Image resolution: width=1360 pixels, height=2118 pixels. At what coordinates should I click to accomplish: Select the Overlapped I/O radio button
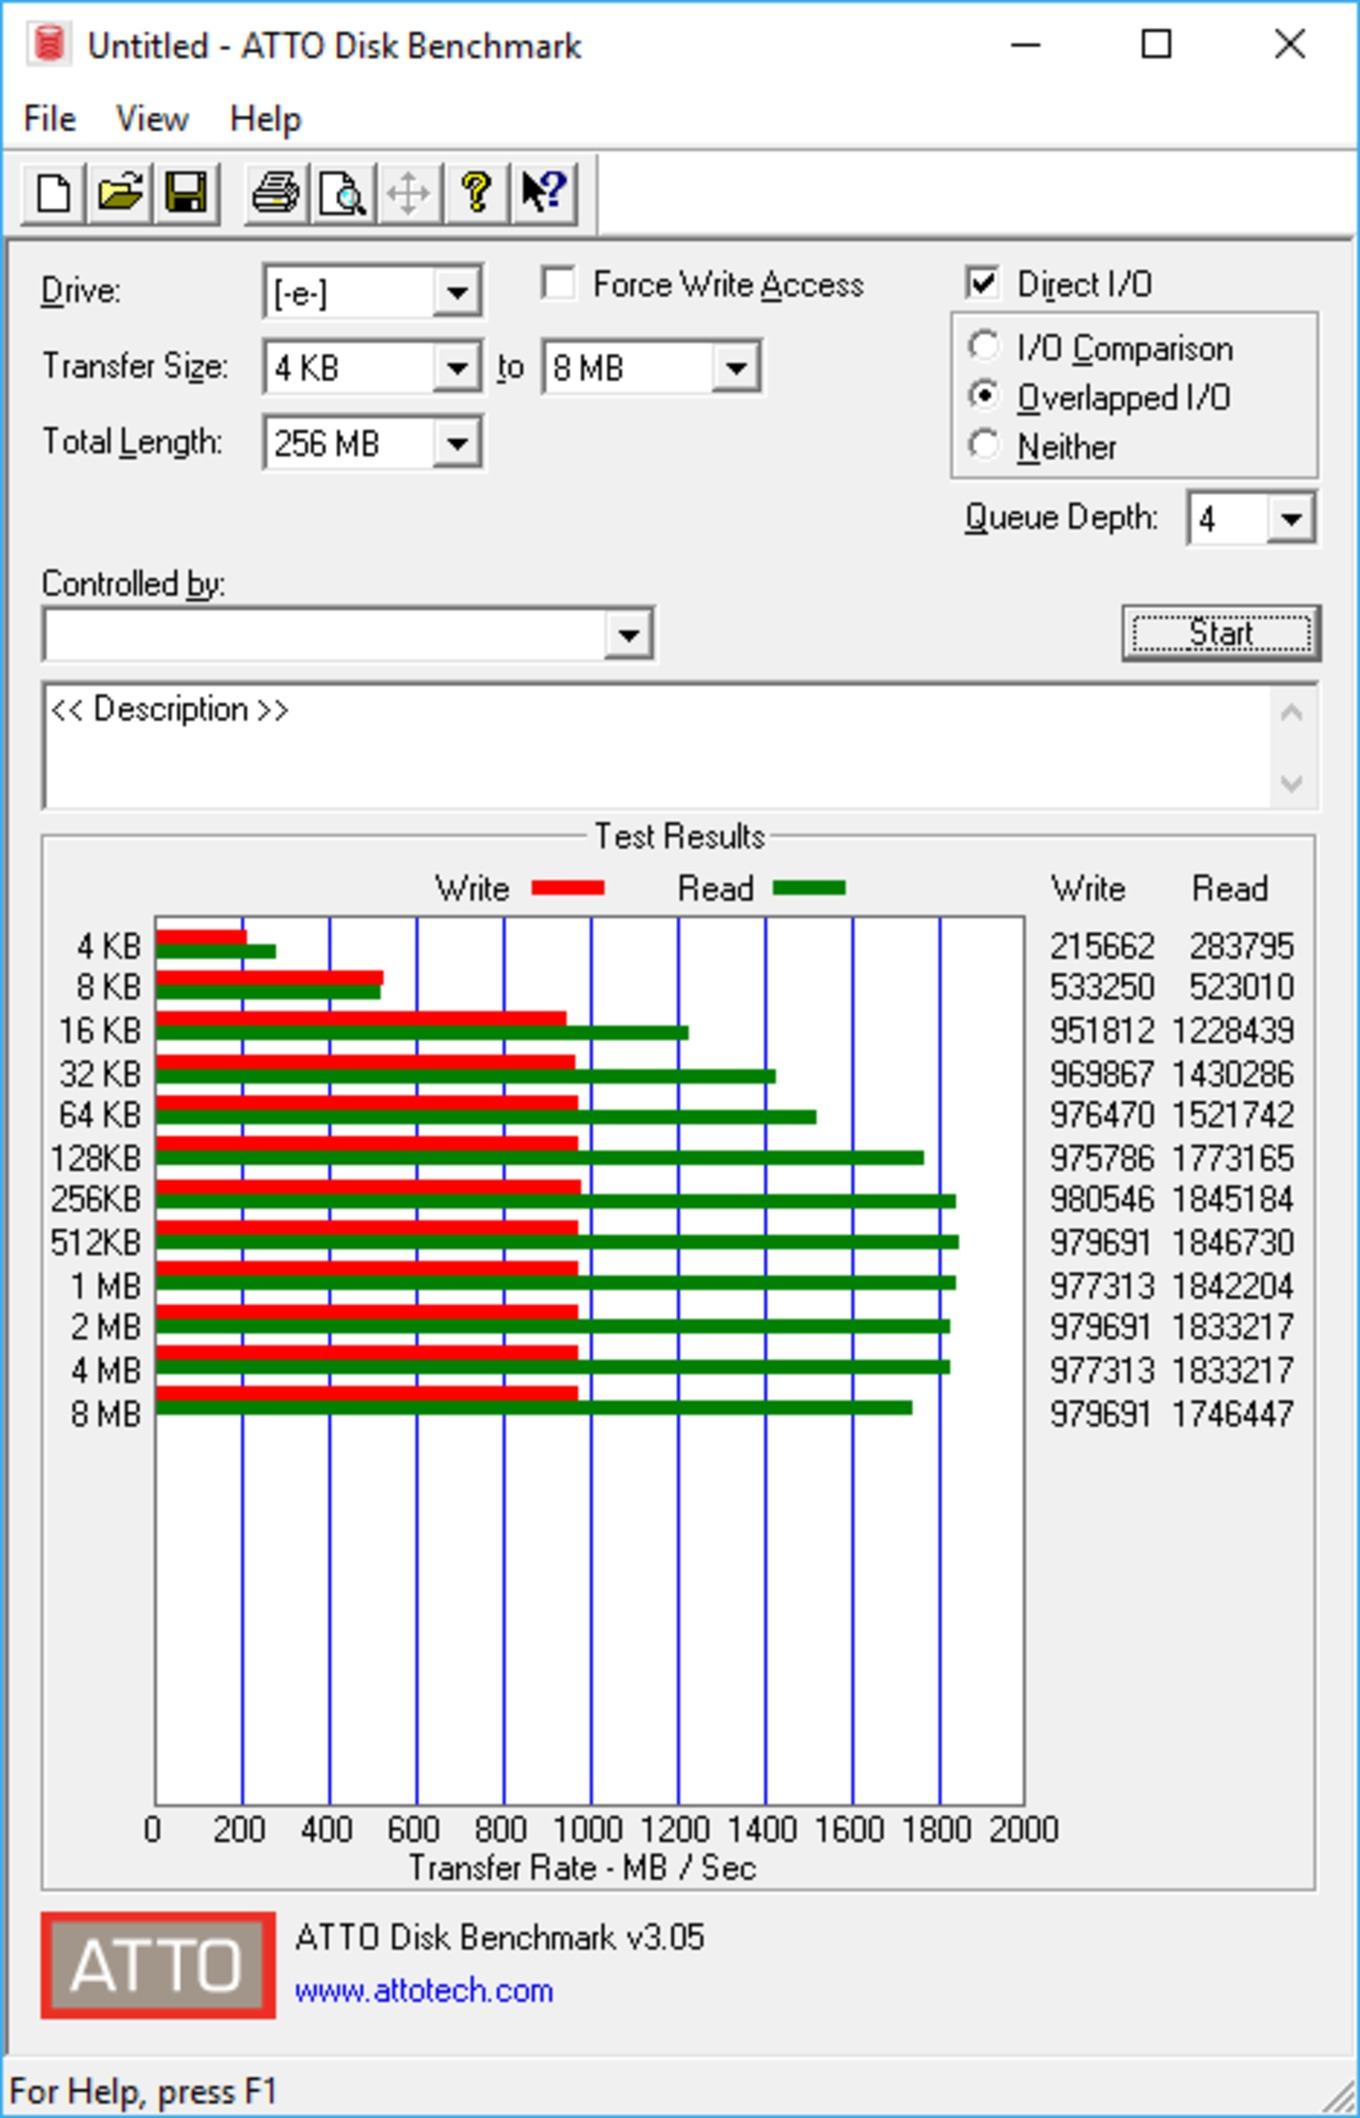[983, 396]
